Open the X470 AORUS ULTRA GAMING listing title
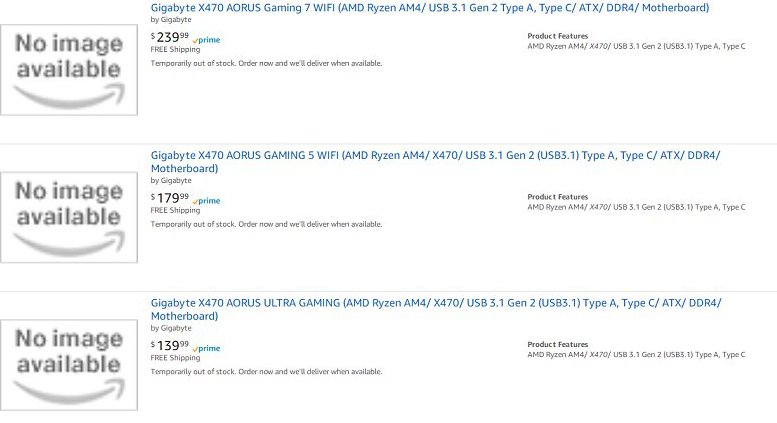Image resolution: width=777 pixels, height=423 pixels. (436, 309)
